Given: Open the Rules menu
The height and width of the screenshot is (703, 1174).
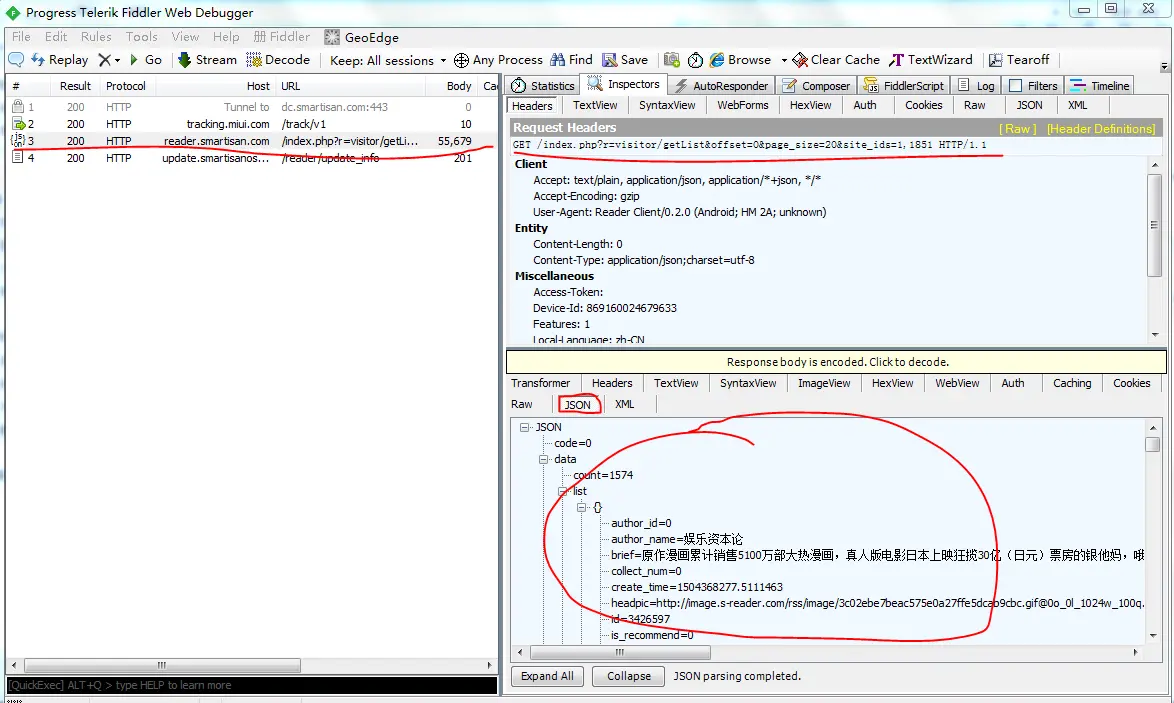Looking at the screenshot, I should click(96, 37).
